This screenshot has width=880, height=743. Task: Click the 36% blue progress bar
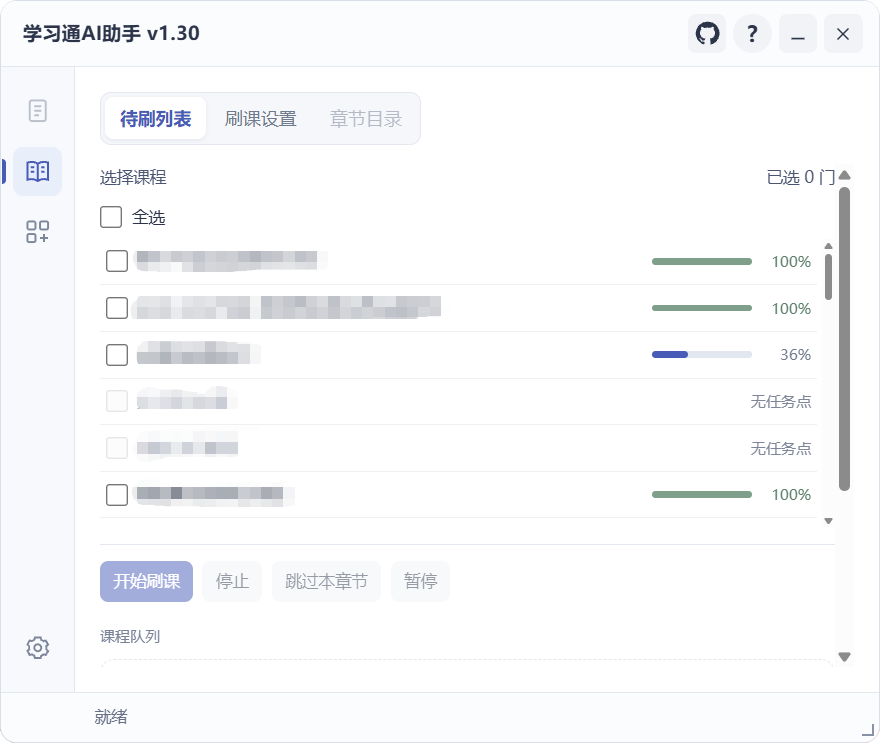tap(702, 355)
